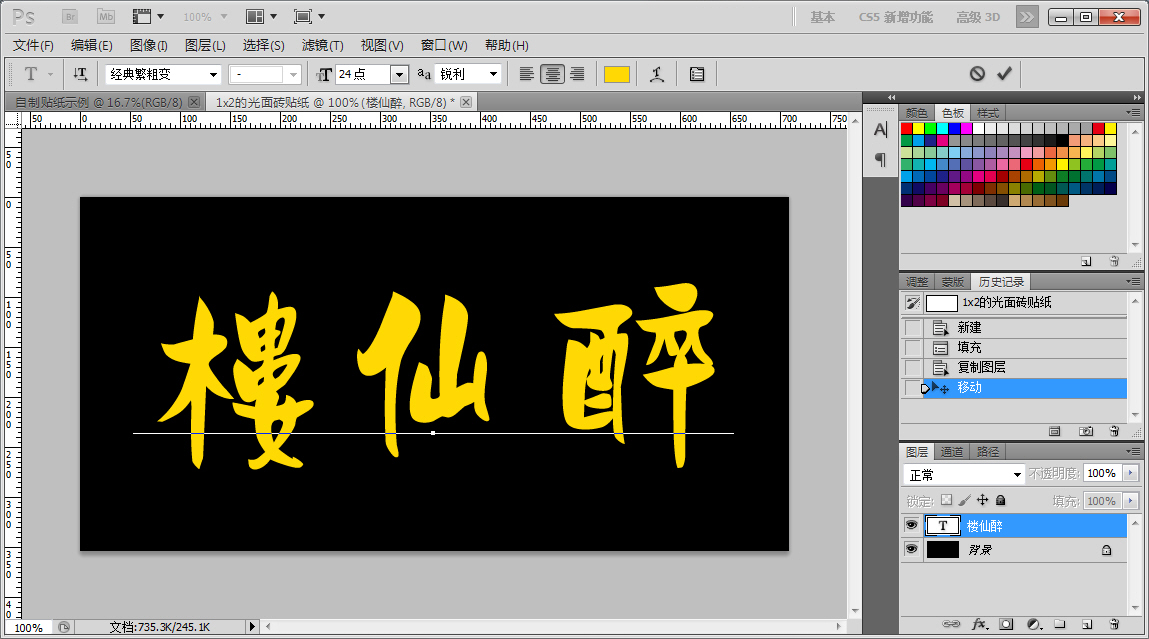Delete swatch with trash icon in swatches panel
Viewport: 1149px width, 639px height.
(x=1114, y=261)
